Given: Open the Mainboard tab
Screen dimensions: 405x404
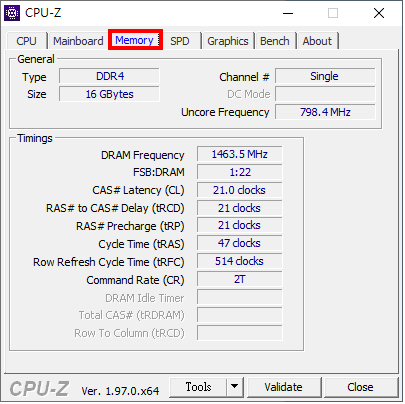Looking at the screenshot, I should (x=78, y=41).
